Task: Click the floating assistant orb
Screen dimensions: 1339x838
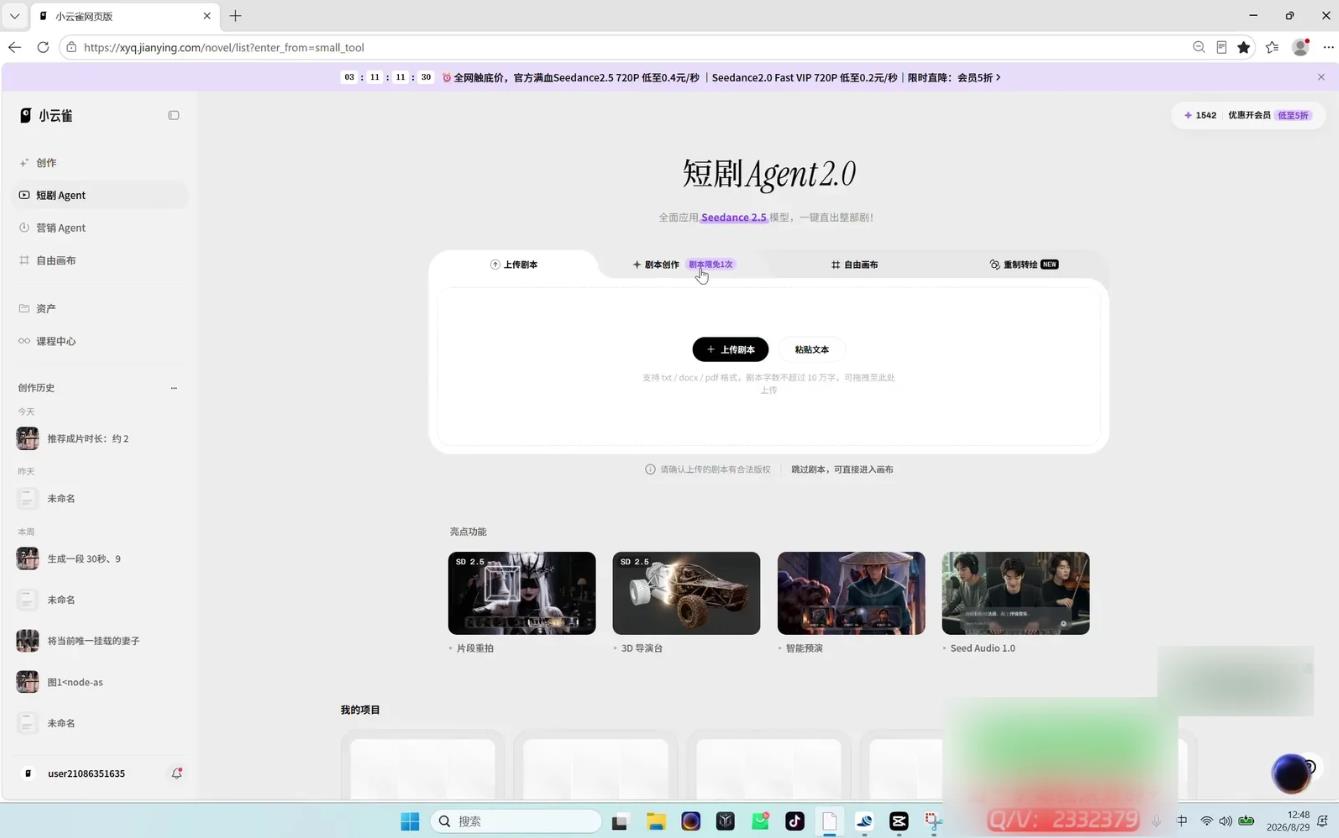Action: coord(1291,773)
